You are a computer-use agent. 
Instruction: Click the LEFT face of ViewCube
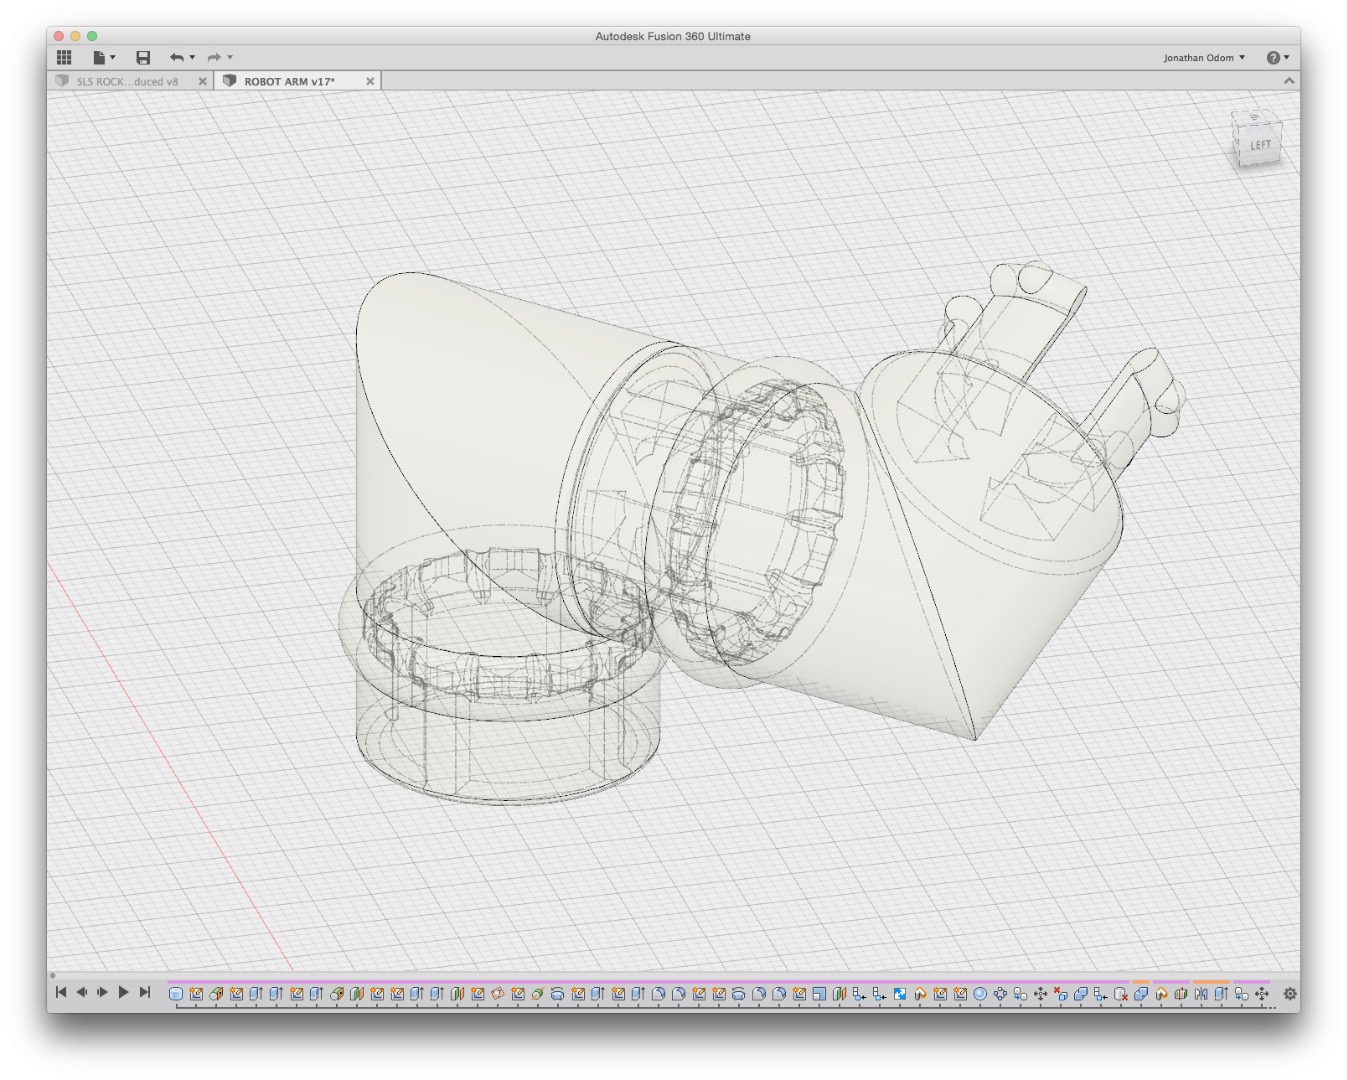1260,146
